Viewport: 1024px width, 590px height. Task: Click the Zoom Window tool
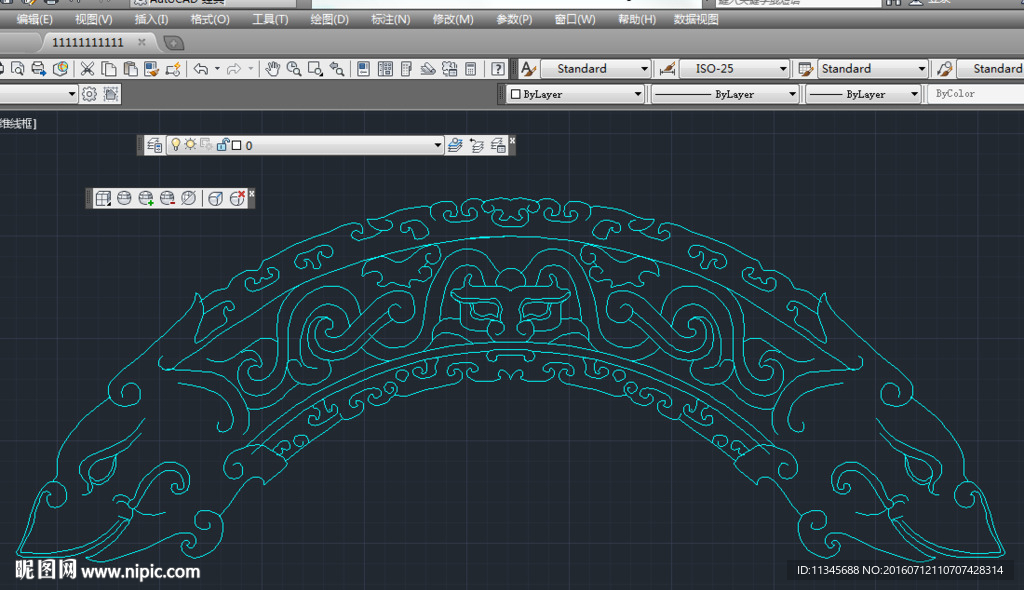(x=315, y=69)
